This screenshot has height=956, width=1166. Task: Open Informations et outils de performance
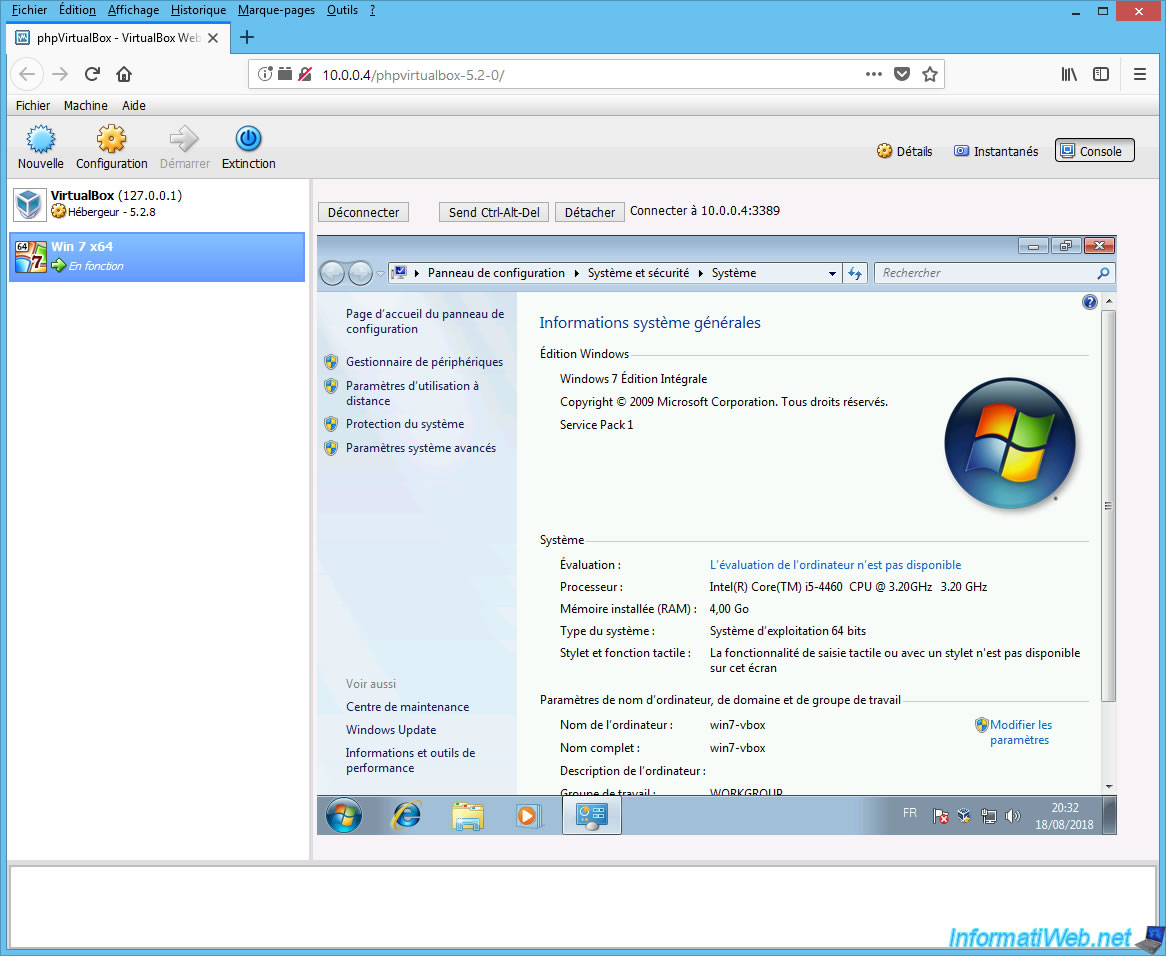coord(410,760)
